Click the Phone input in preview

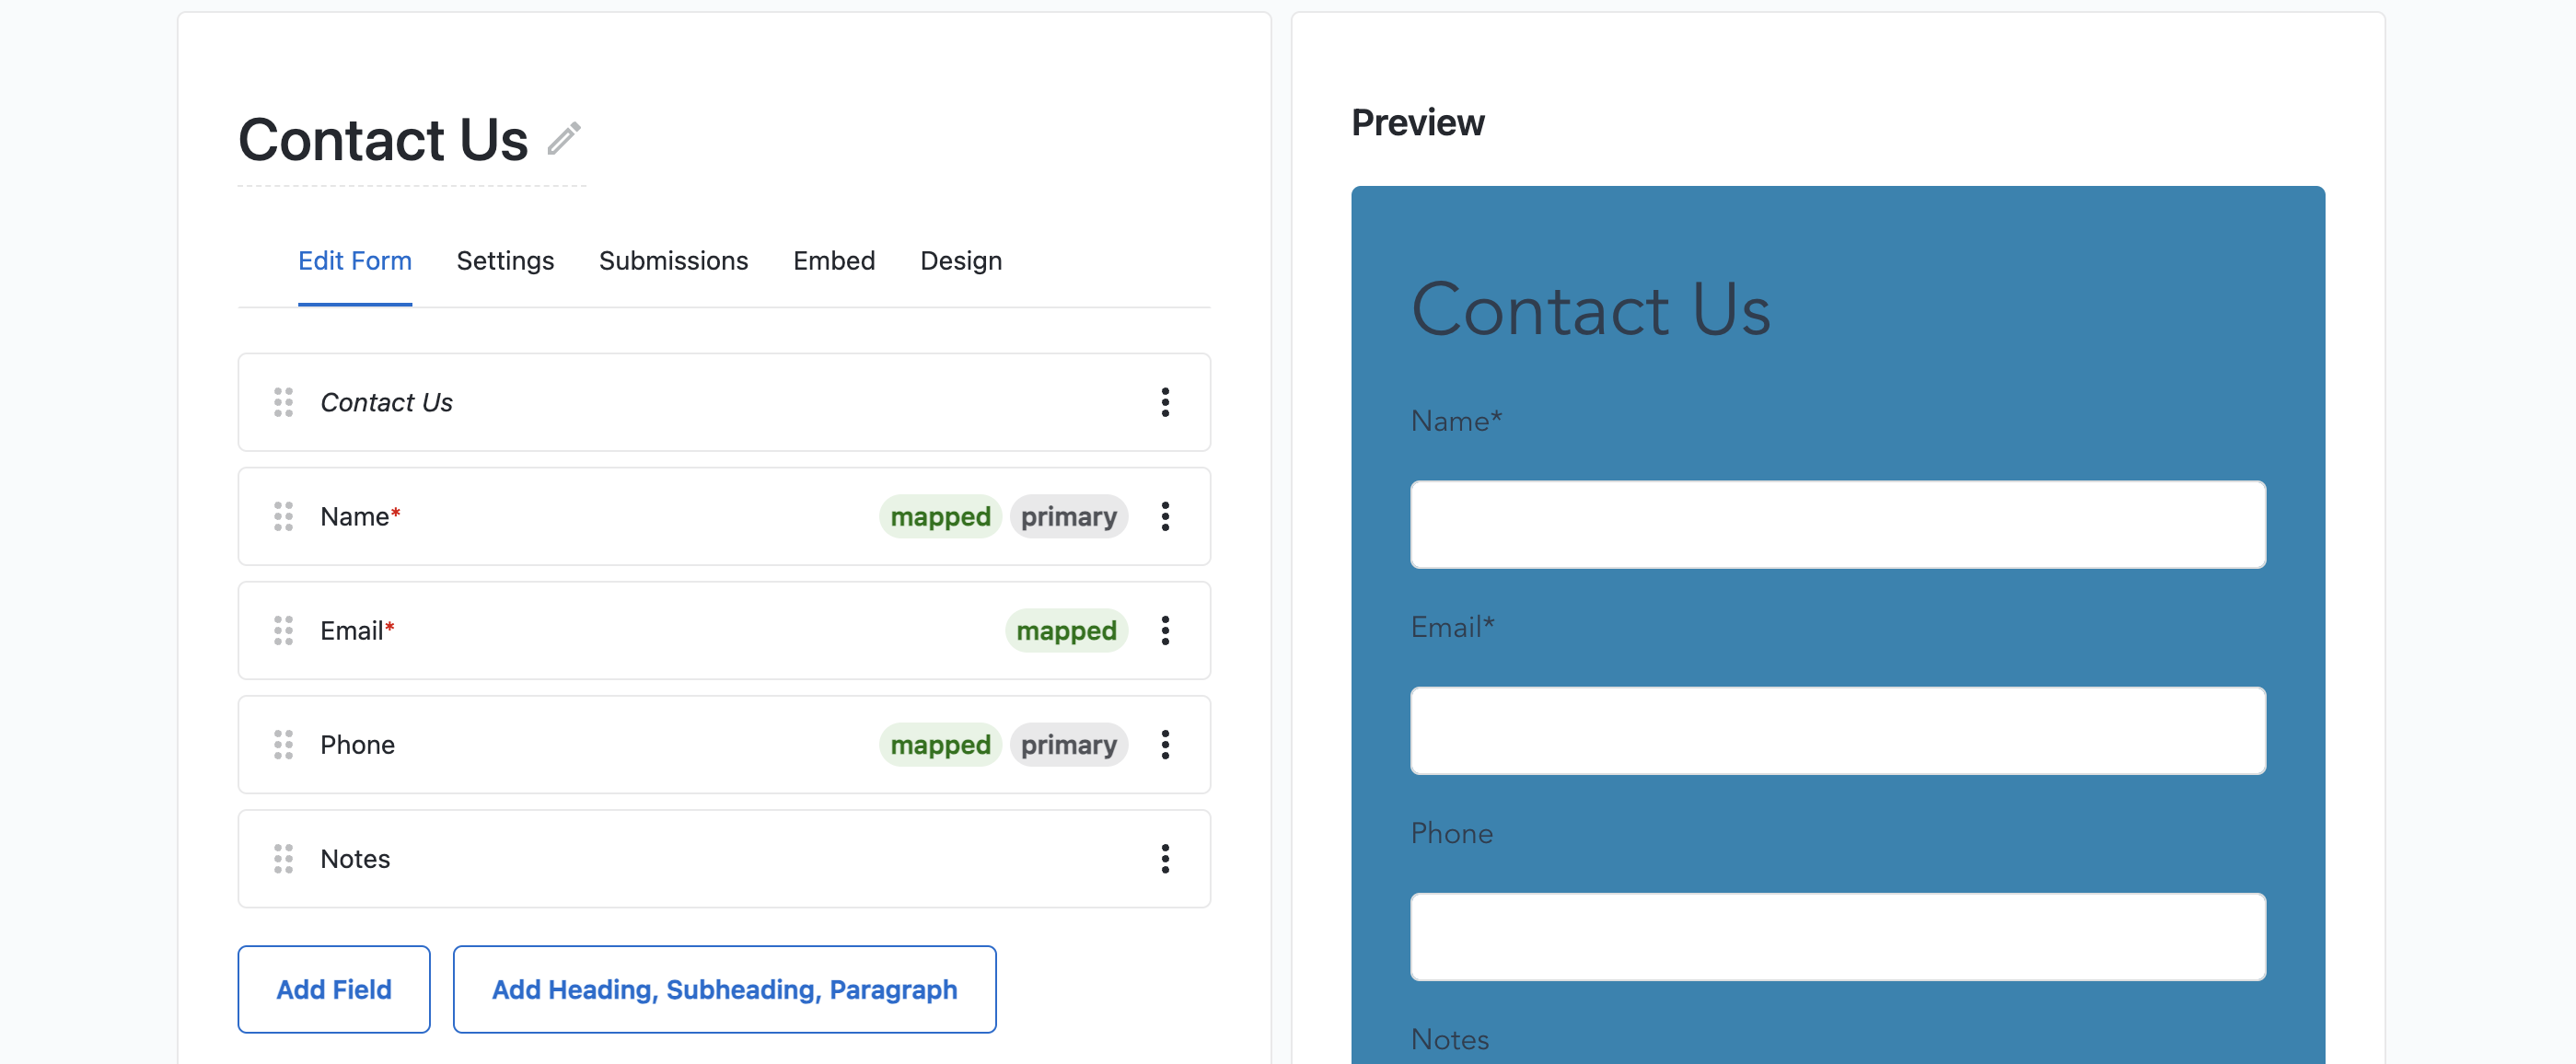(x=1838, y=936)
